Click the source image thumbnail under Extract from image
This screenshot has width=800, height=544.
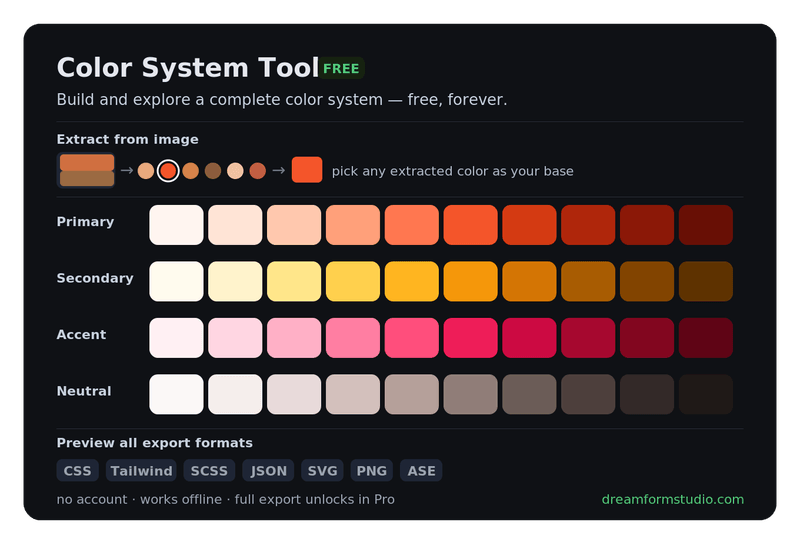86,170
